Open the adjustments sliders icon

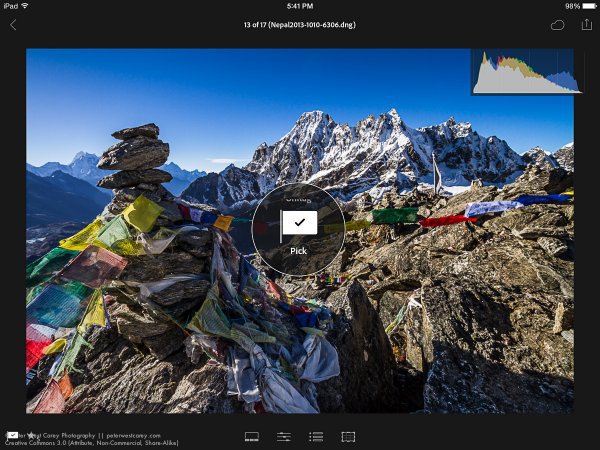coord(284,437)
